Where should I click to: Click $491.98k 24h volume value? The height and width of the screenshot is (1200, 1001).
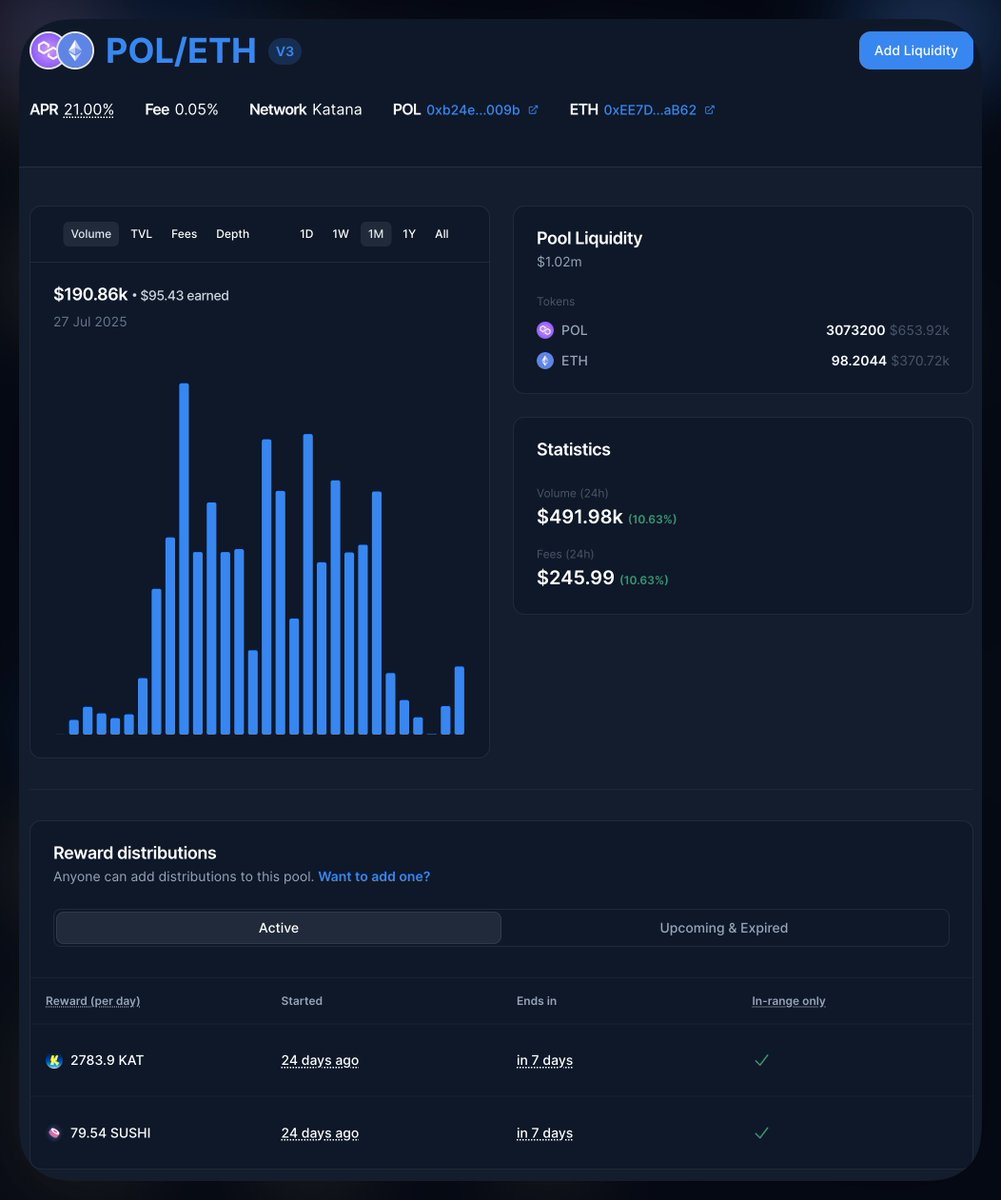coord(580,517)
